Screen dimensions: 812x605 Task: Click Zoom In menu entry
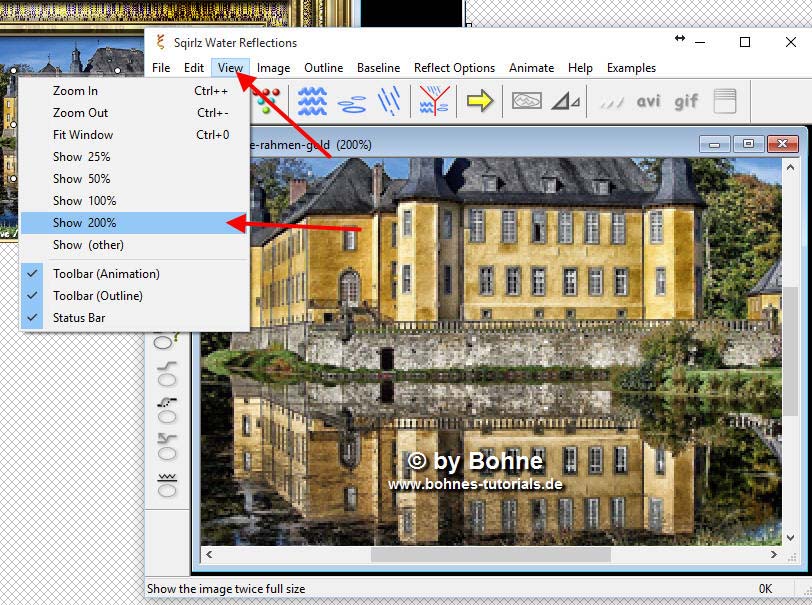(x=75, y=91)
